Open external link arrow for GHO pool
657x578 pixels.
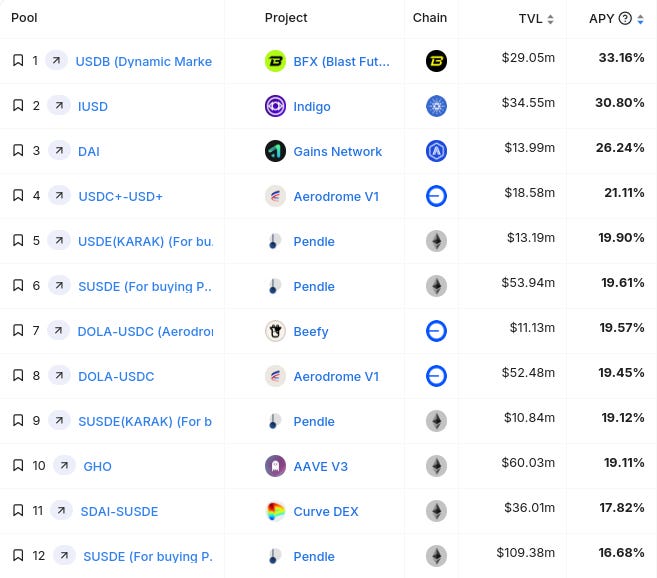[64, 465]
